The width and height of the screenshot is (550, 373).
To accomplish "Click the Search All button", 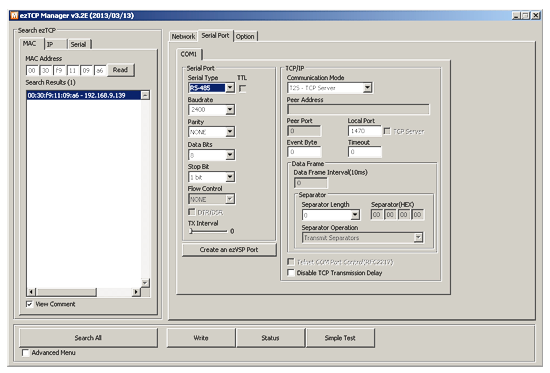I will 88,338.
